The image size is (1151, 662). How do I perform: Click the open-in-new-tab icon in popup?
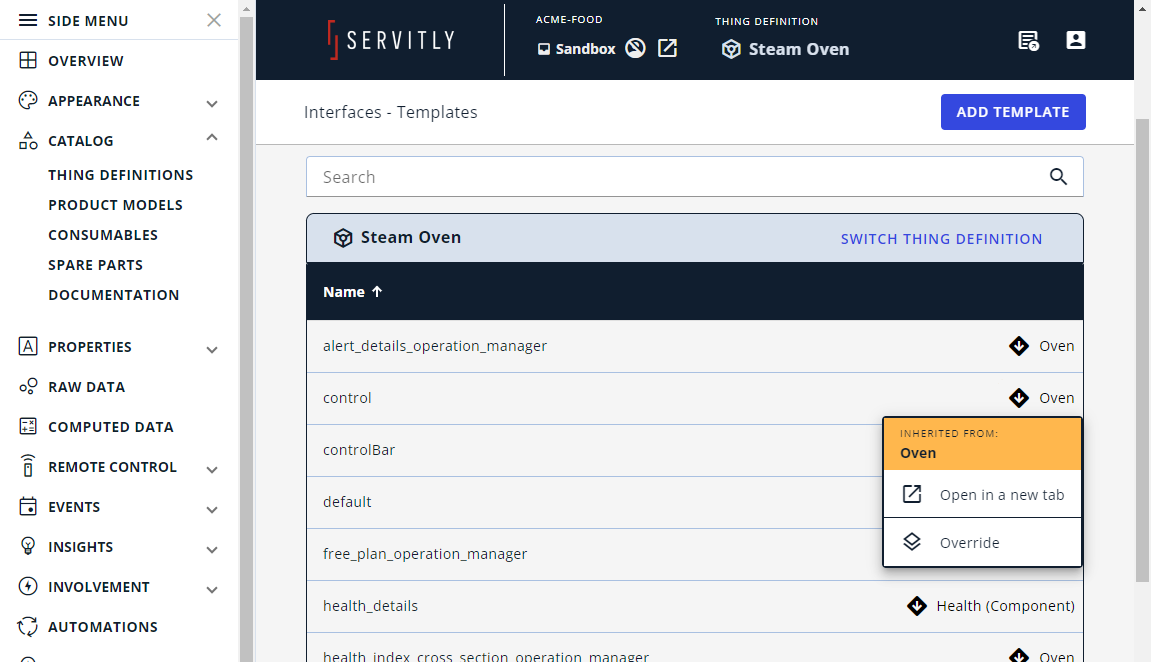click(912, 494)
